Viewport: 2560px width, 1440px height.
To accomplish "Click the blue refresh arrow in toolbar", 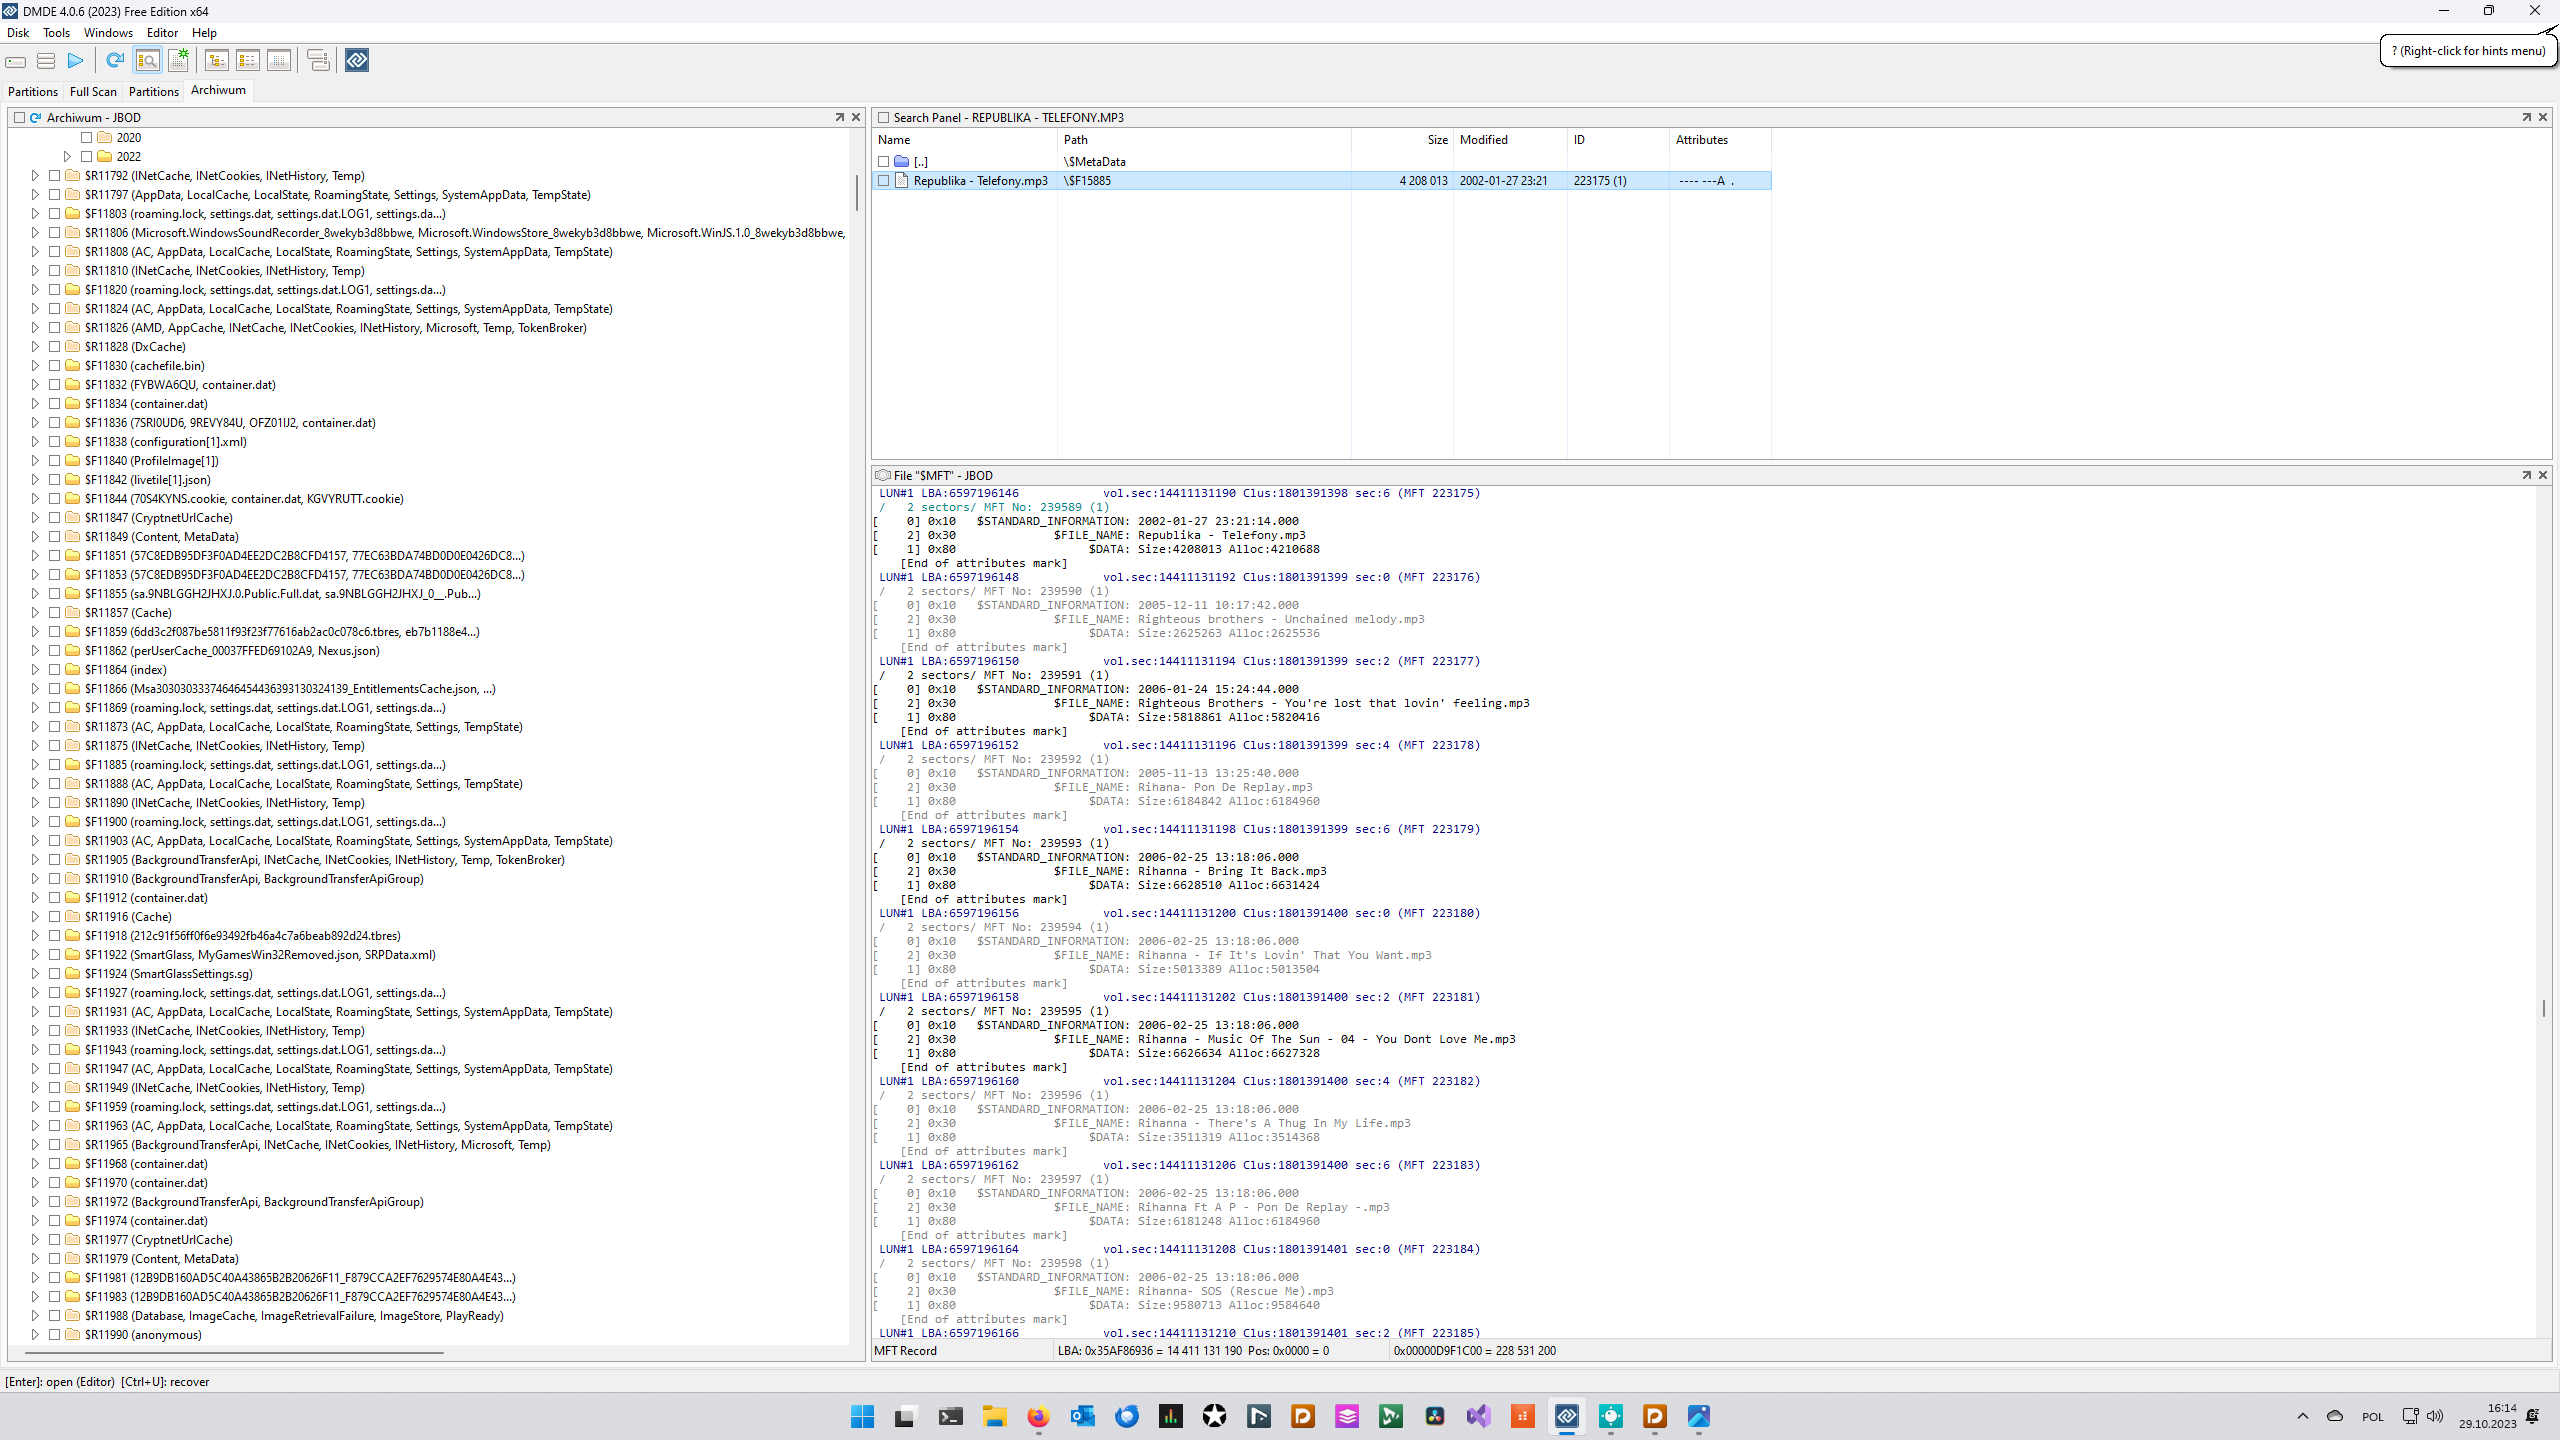I will pos(115,61).
